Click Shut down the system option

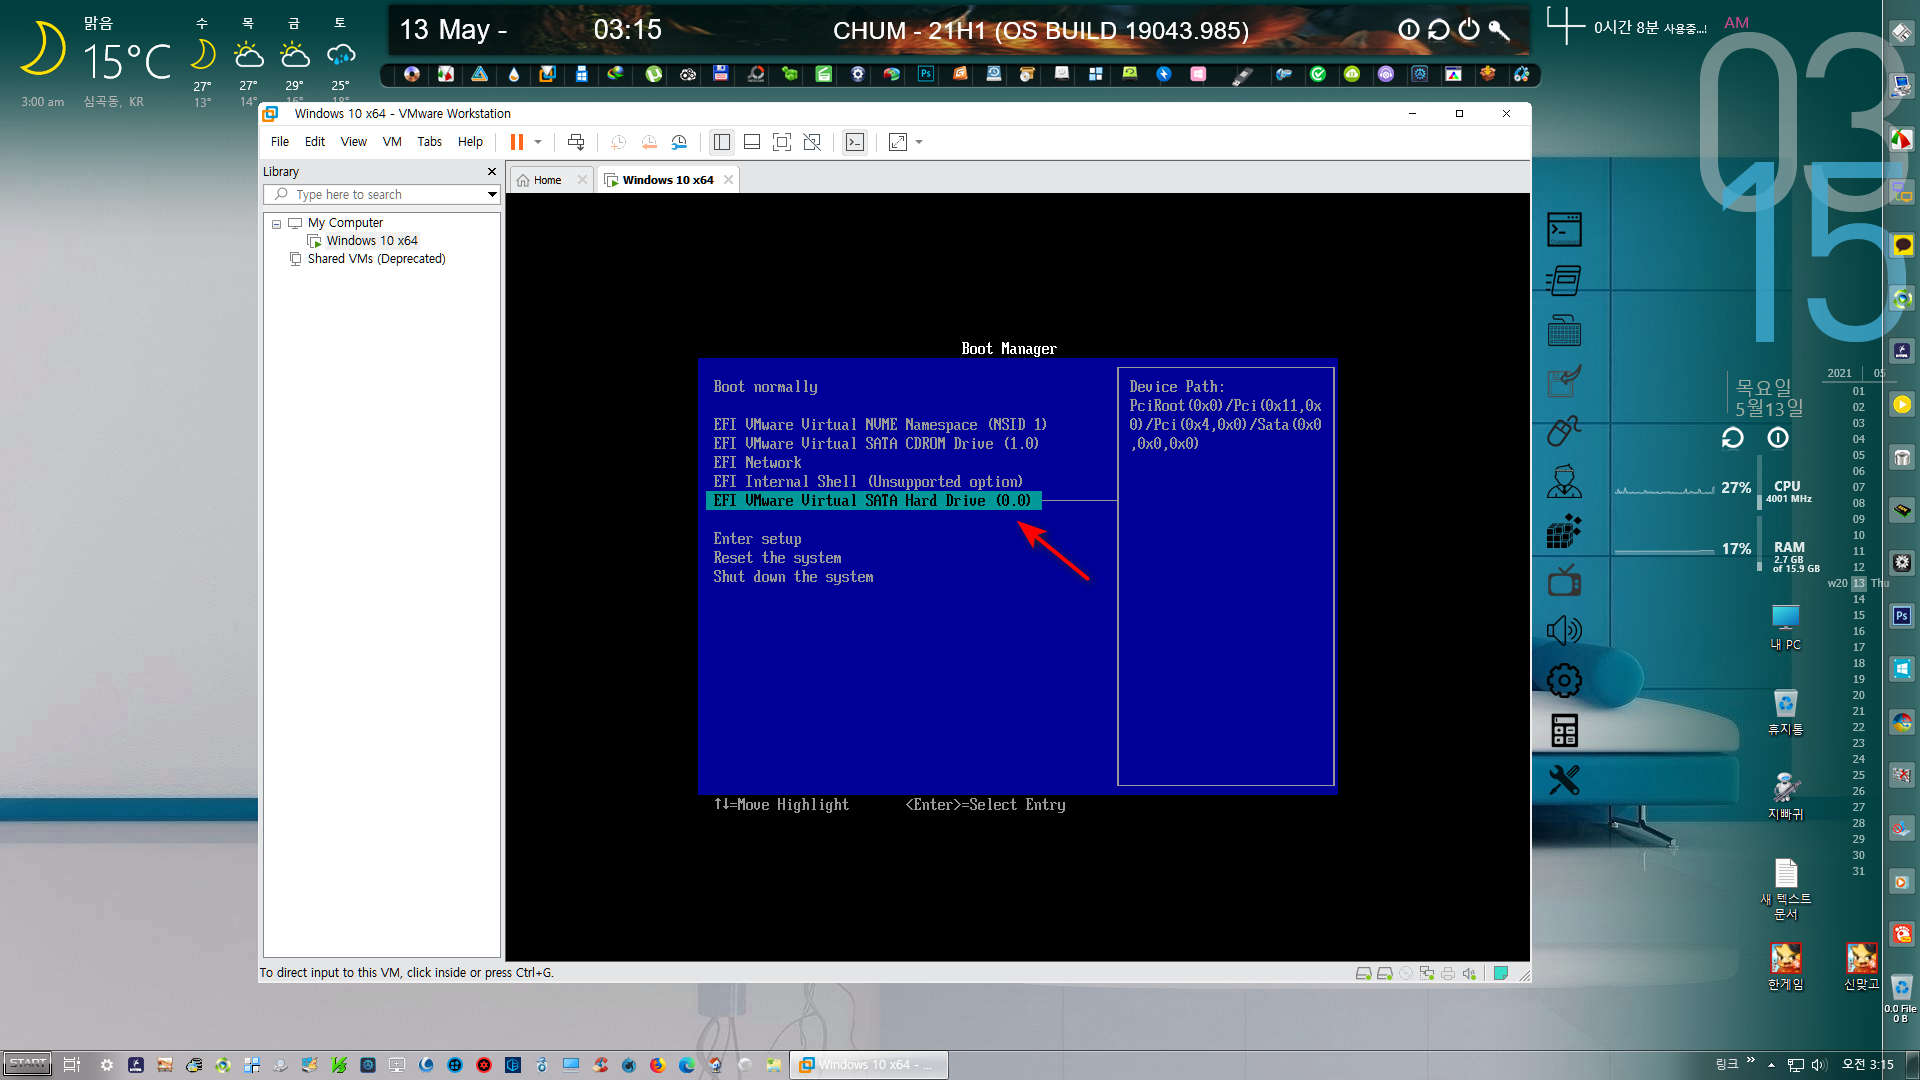(x=793, y=577)
